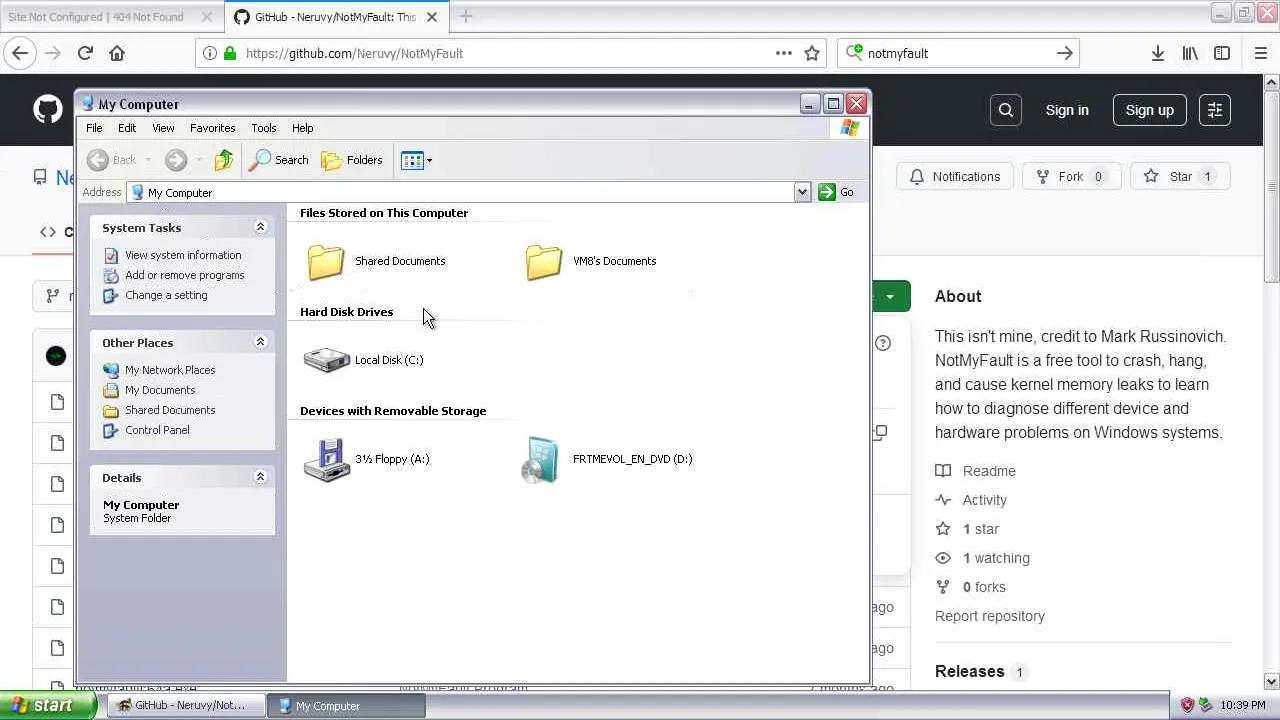The height and width of the screenshot is (720, 1280).
Task: Open the Shared Documents folder icon
Action: pos(326,262)
